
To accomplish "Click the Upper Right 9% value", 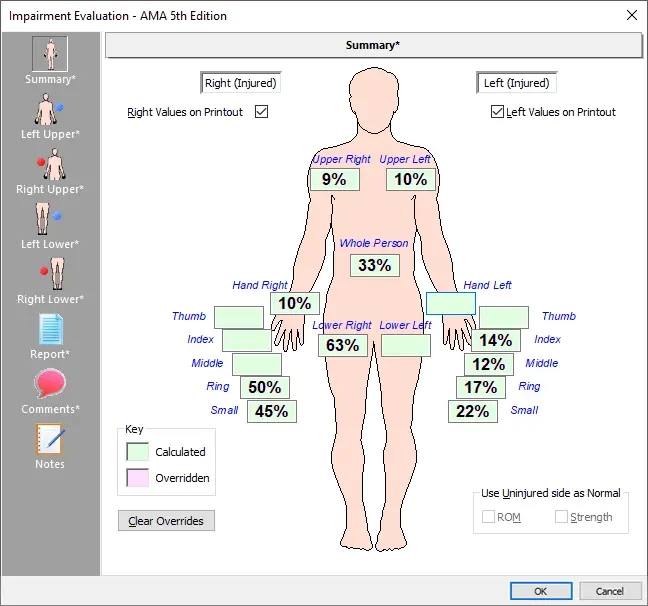I will point(335,179).
